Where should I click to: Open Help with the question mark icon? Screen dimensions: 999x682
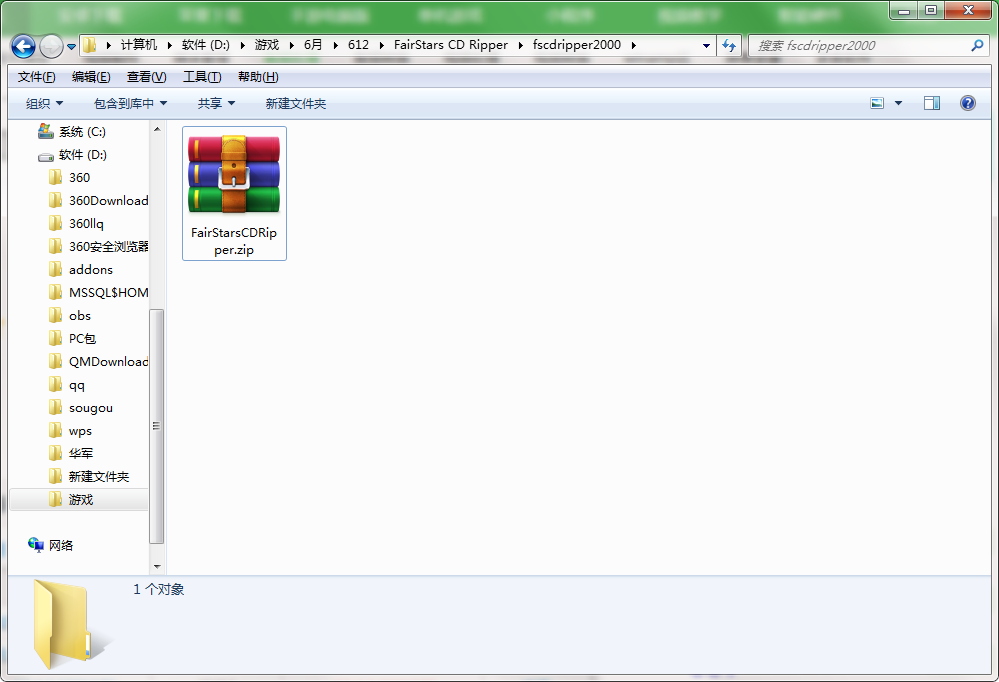[x=967, y=103]
